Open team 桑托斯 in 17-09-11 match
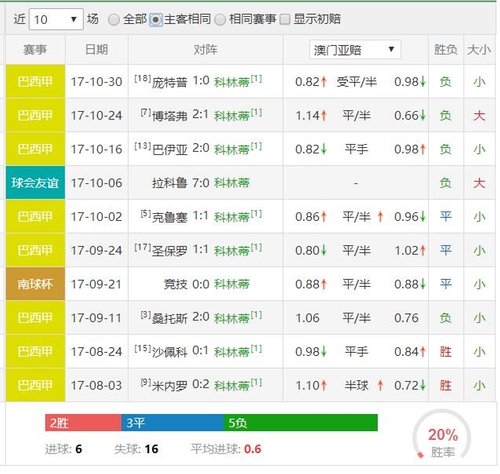This screenshot has width=500, height=474. [169, 318]
